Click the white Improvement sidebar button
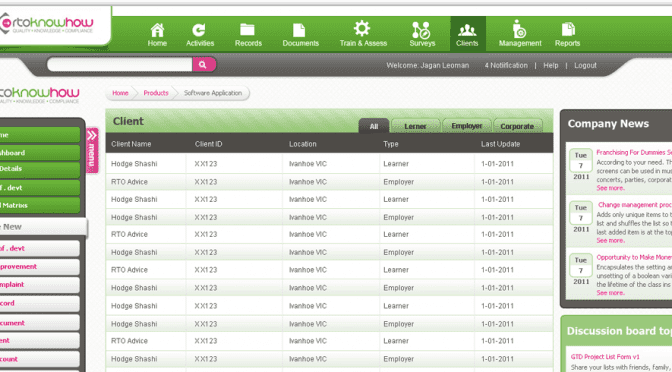The height and width of the screenshot is (372, 672). [39, 267]
